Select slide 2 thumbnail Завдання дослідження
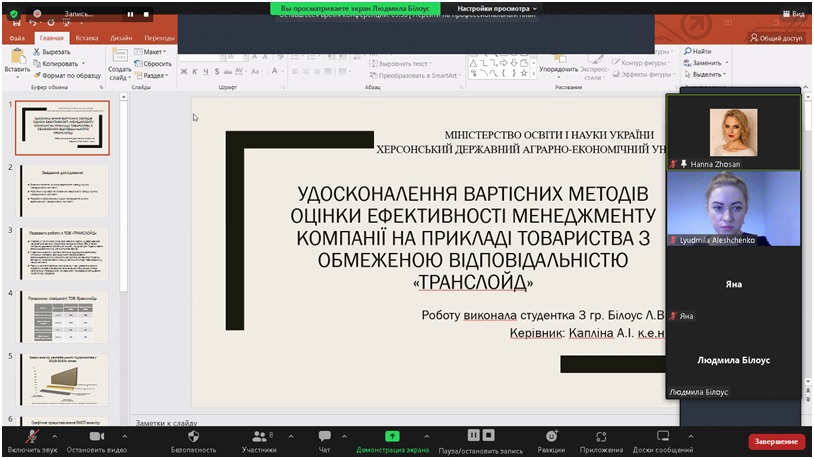The height and width of the screenshot is (459, 814). point(63,191)
